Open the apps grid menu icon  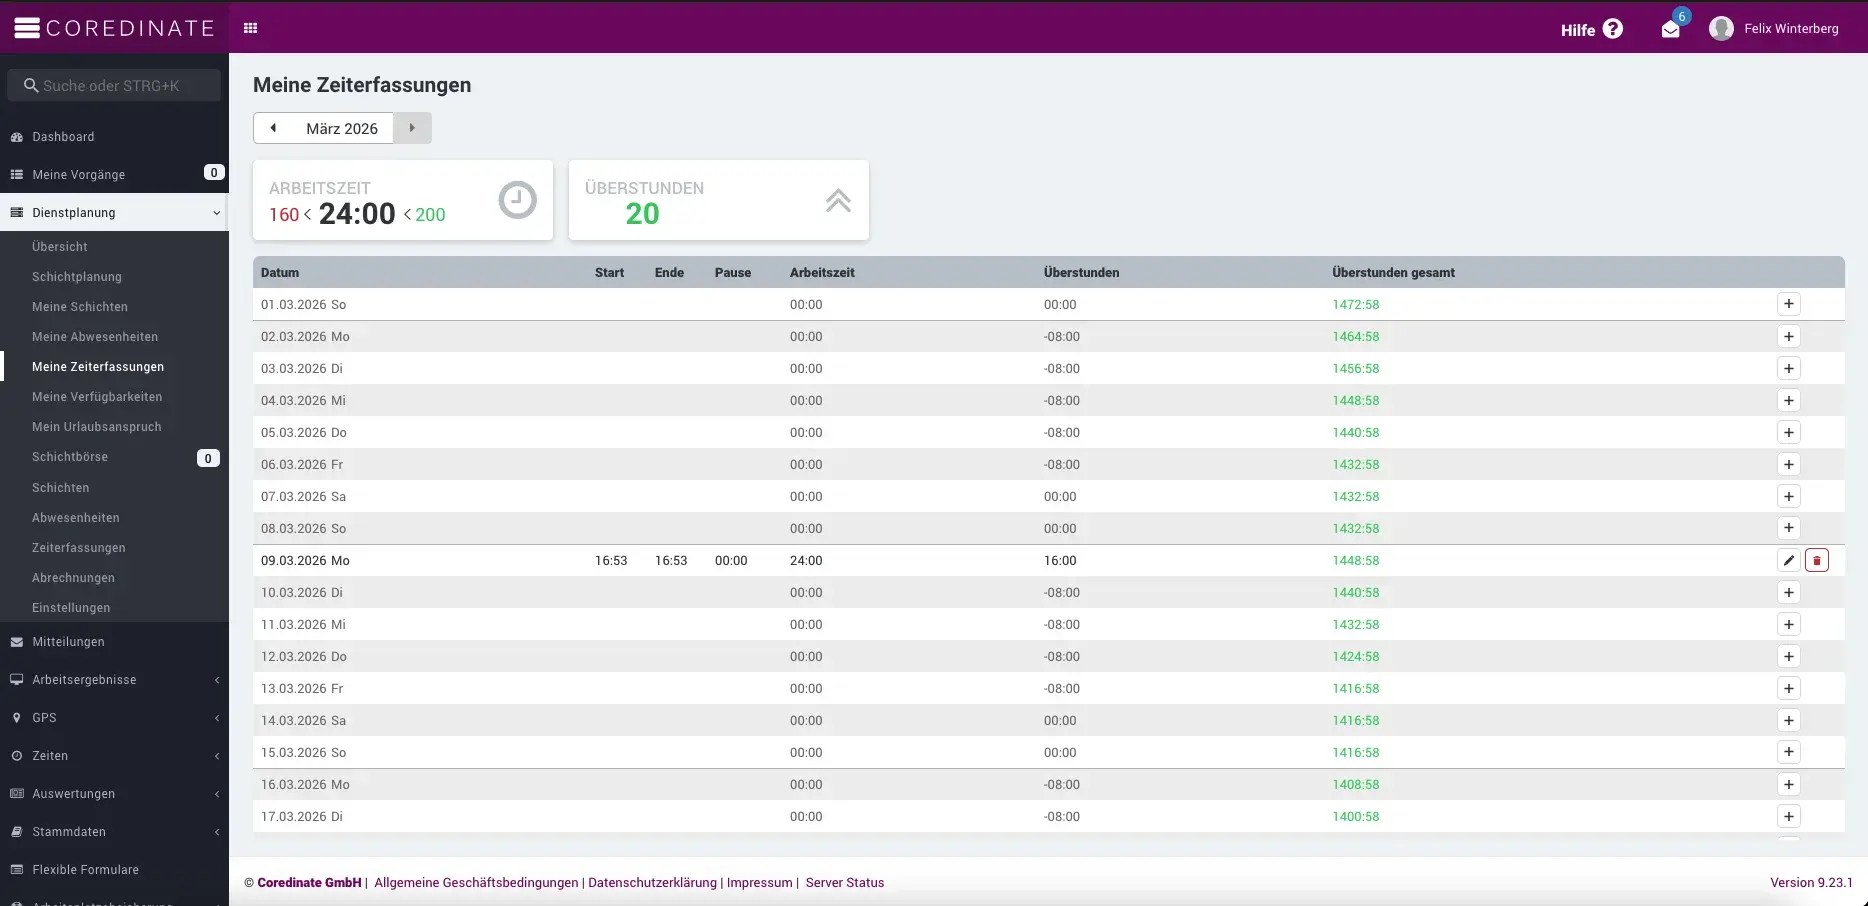(x=251, y=28)
